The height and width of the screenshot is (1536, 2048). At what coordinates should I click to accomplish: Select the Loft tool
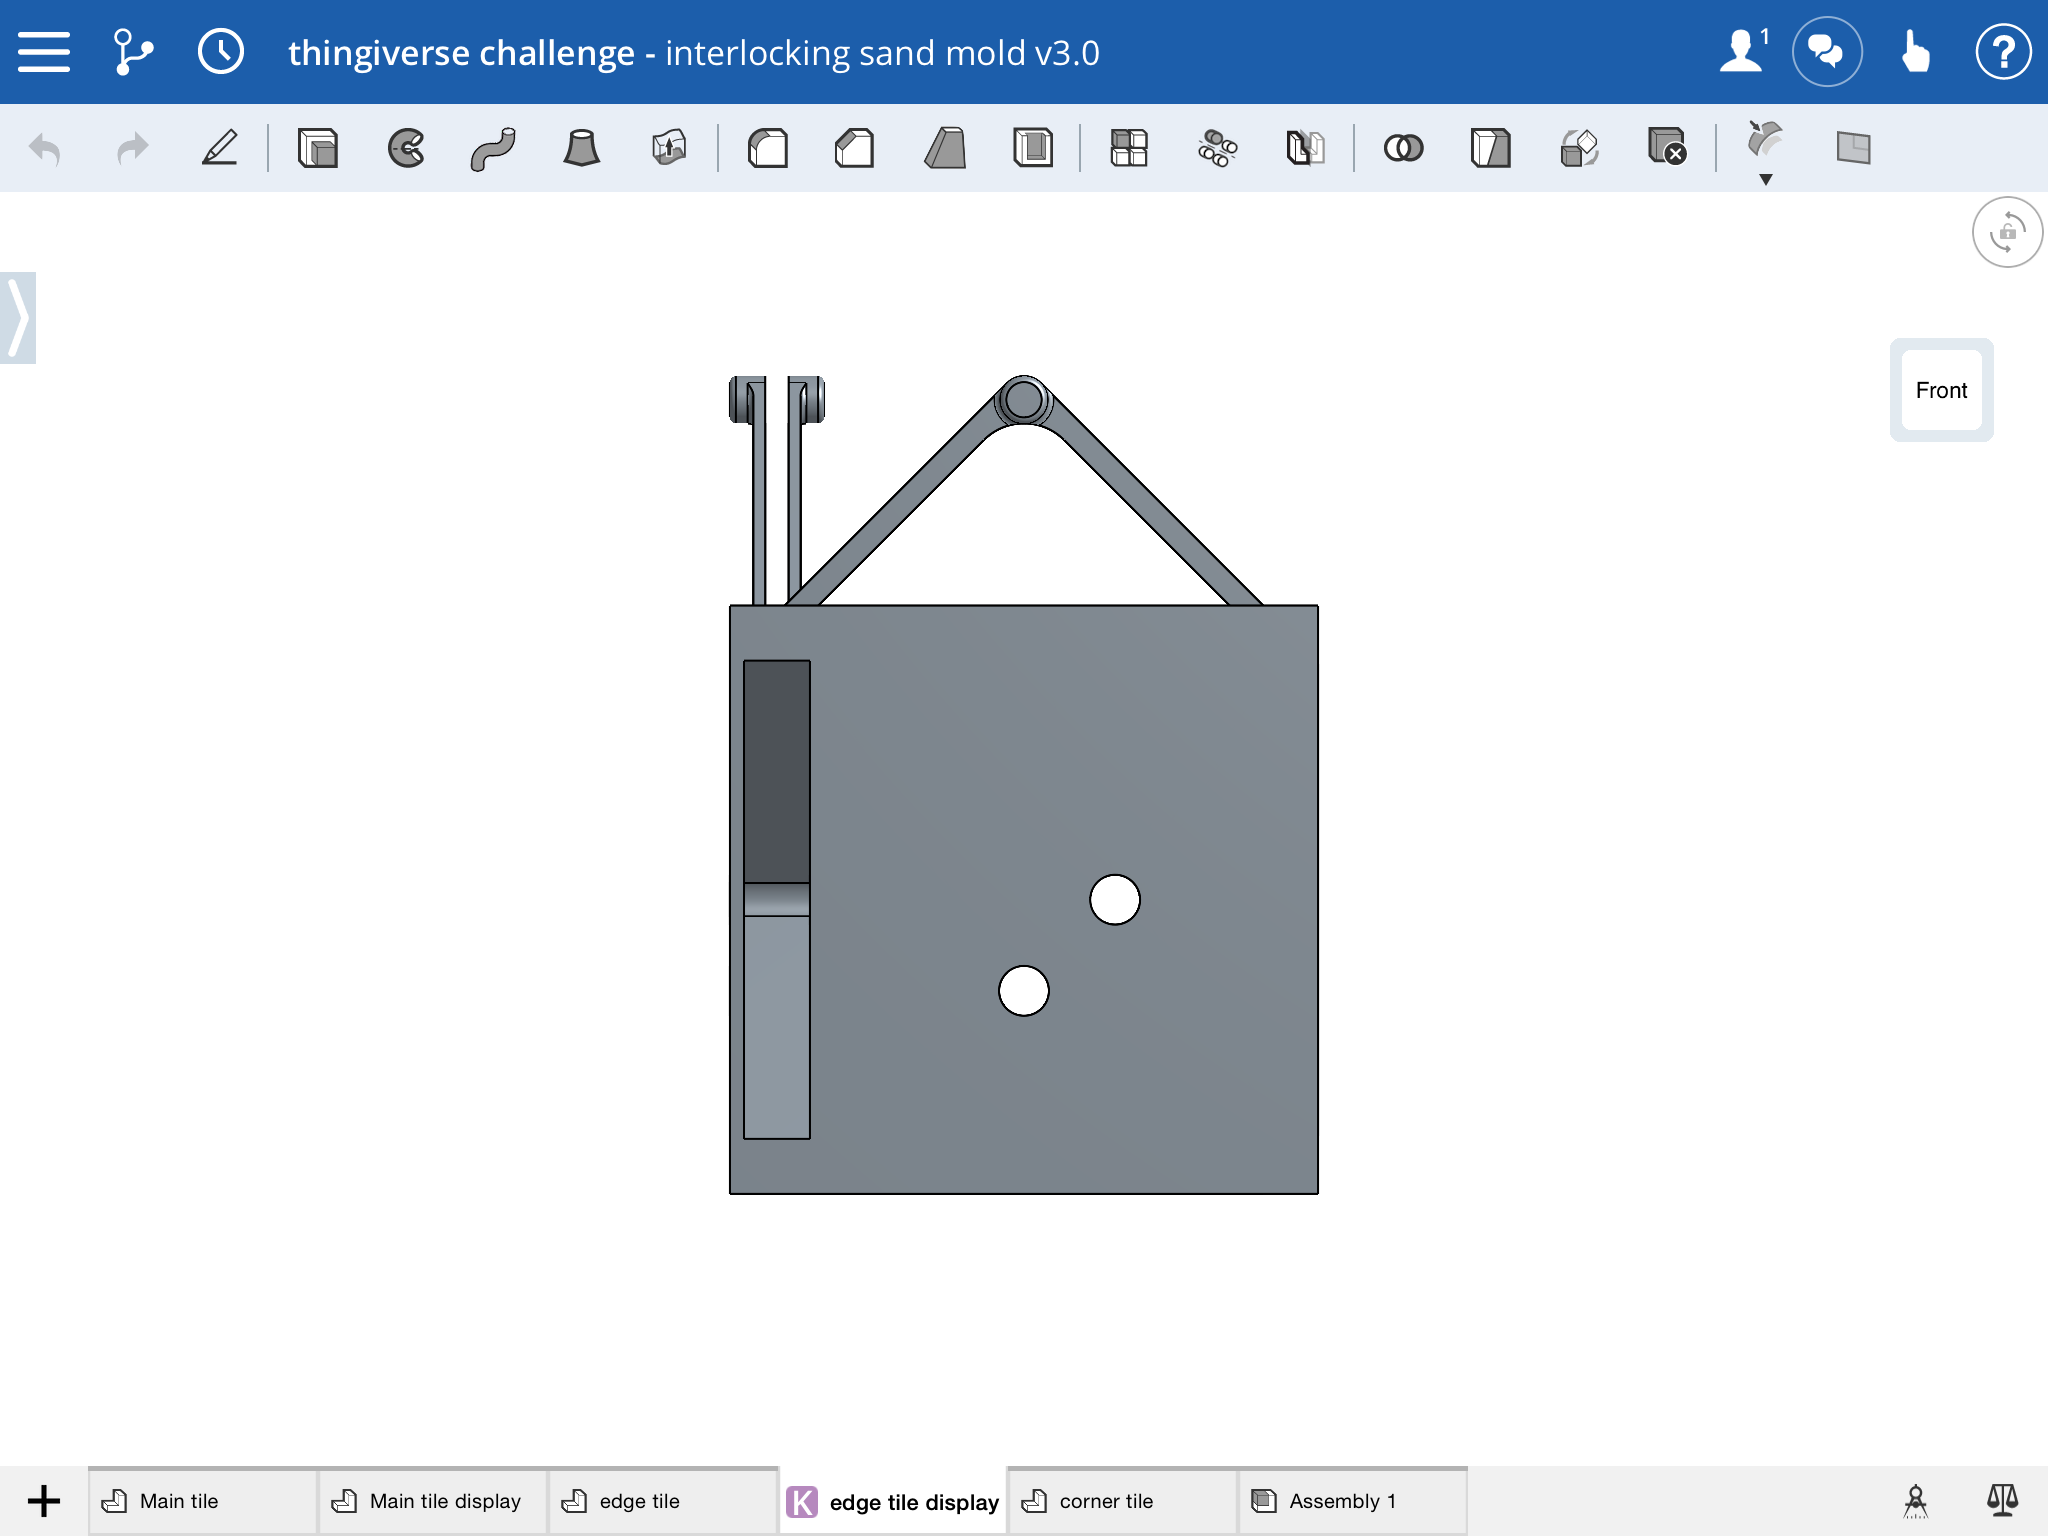coord(581,148)
